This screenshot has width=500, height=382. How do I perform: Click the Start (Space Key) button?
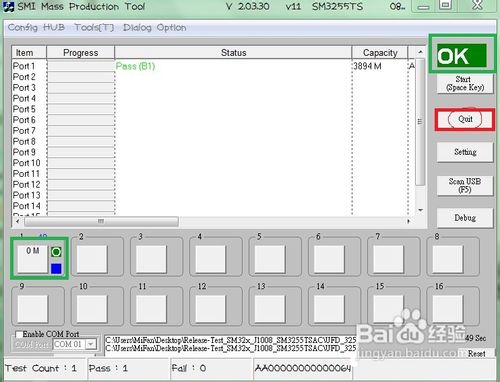[465, 83]
